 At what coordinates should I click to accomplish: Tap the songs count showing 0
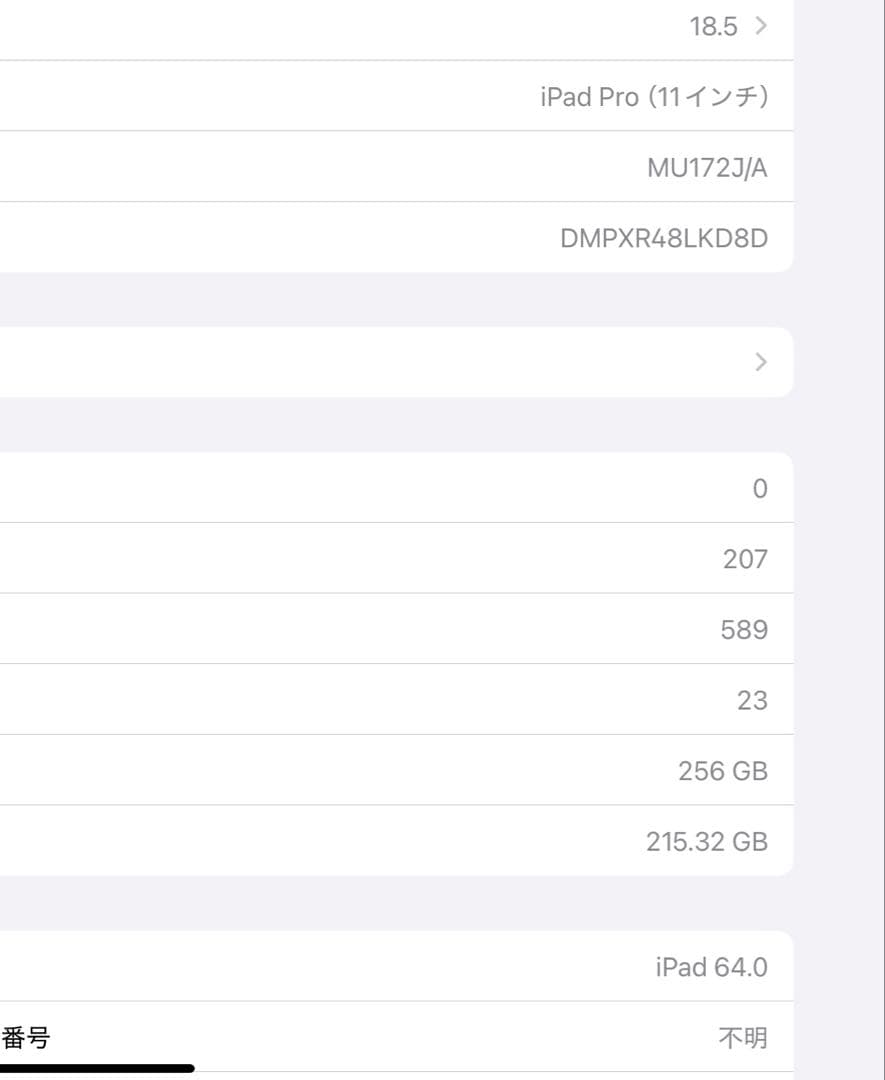click(x=758, y=488)
